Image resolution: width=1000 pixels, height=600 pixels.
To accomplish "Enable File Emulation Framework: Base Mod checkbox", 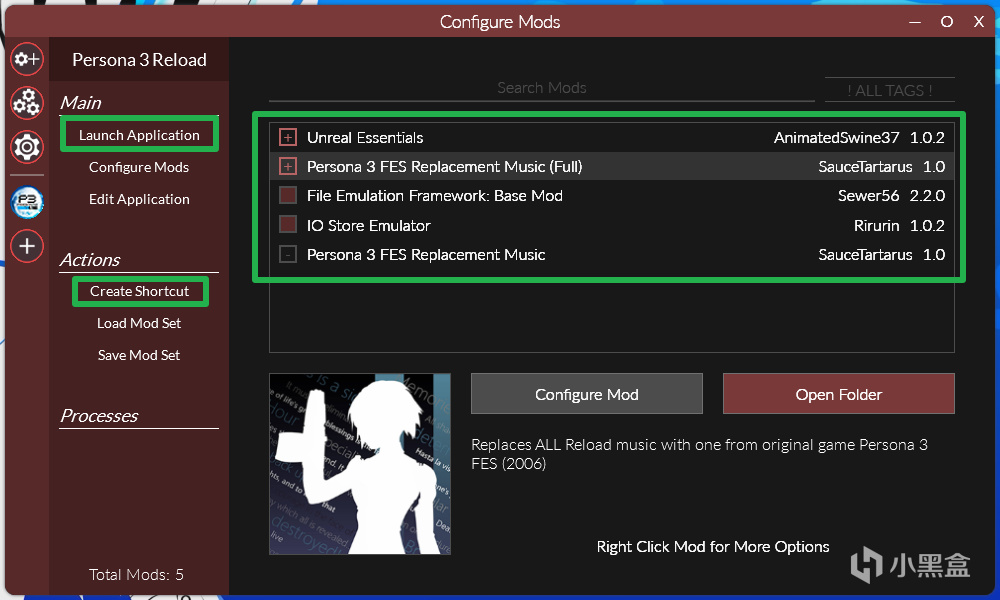I will [x=288, y=195].
